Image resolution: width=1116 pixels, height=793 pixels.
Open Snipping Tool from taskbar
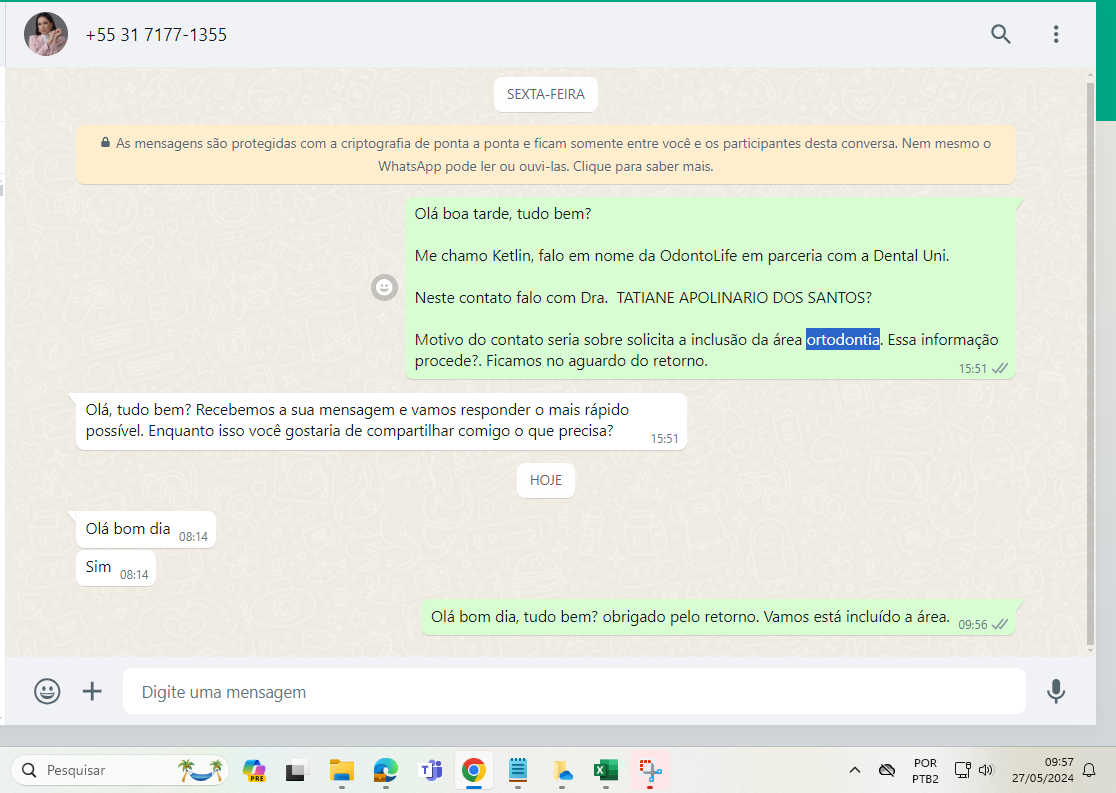point(651,770)
